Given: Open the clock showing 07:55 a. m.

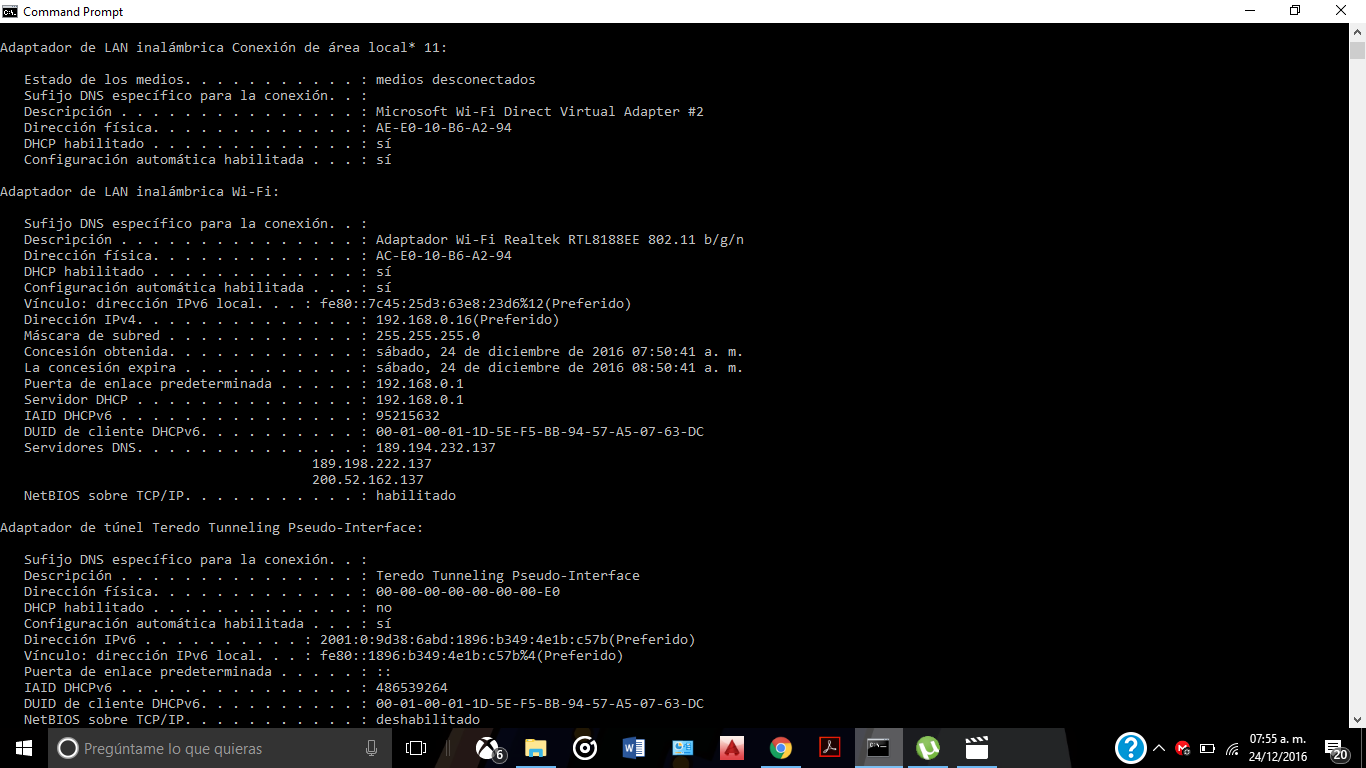Looking at the screenshot, I should point(1278,748).
